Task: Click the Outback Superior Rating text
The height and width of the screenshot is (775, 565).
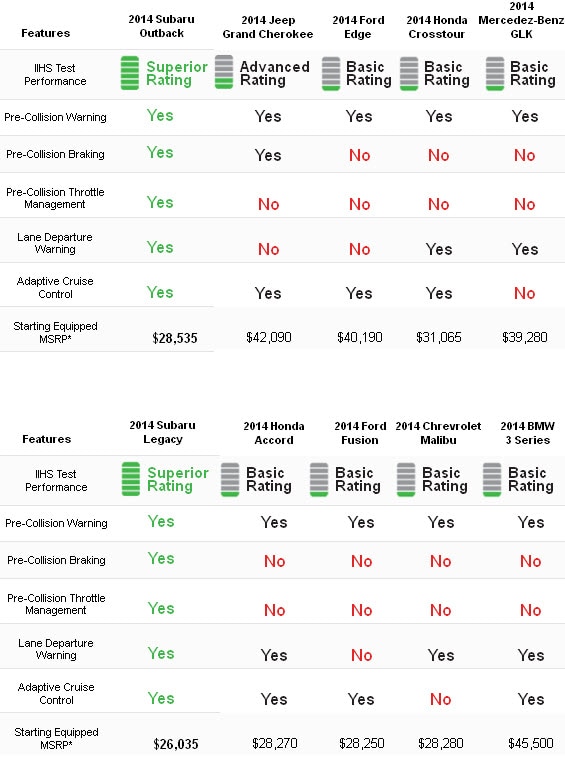Action: [x=176, y=73]
